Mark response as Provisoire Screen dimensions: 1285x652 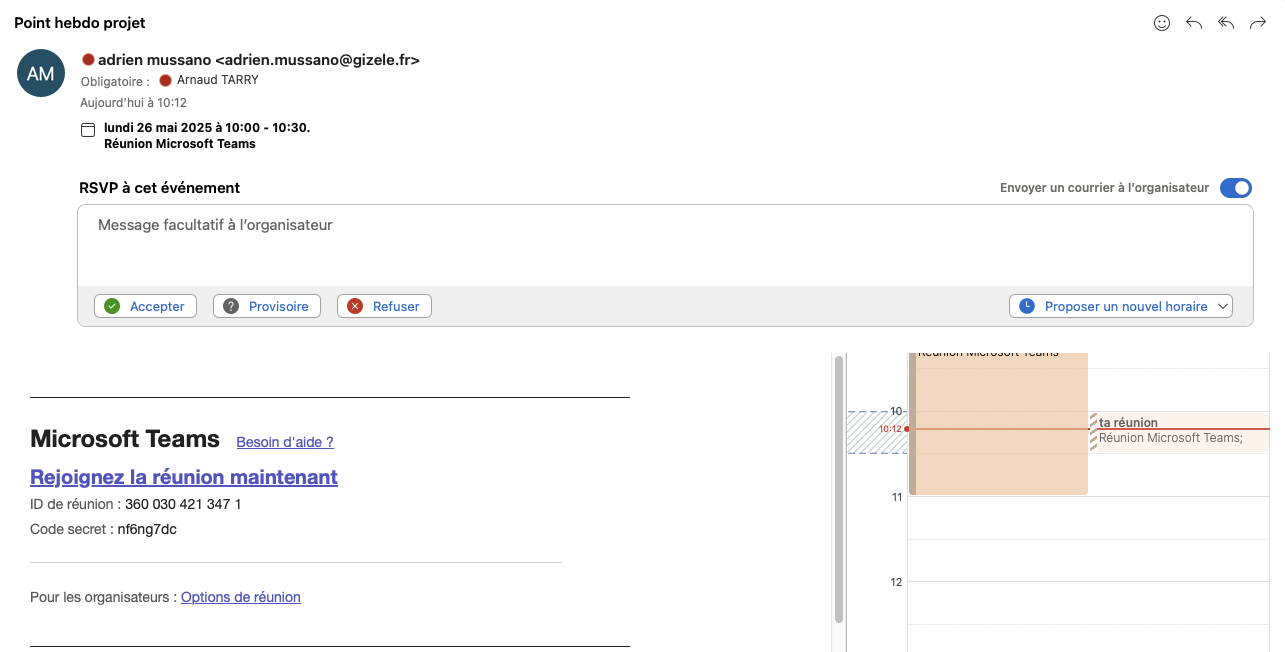267,306
